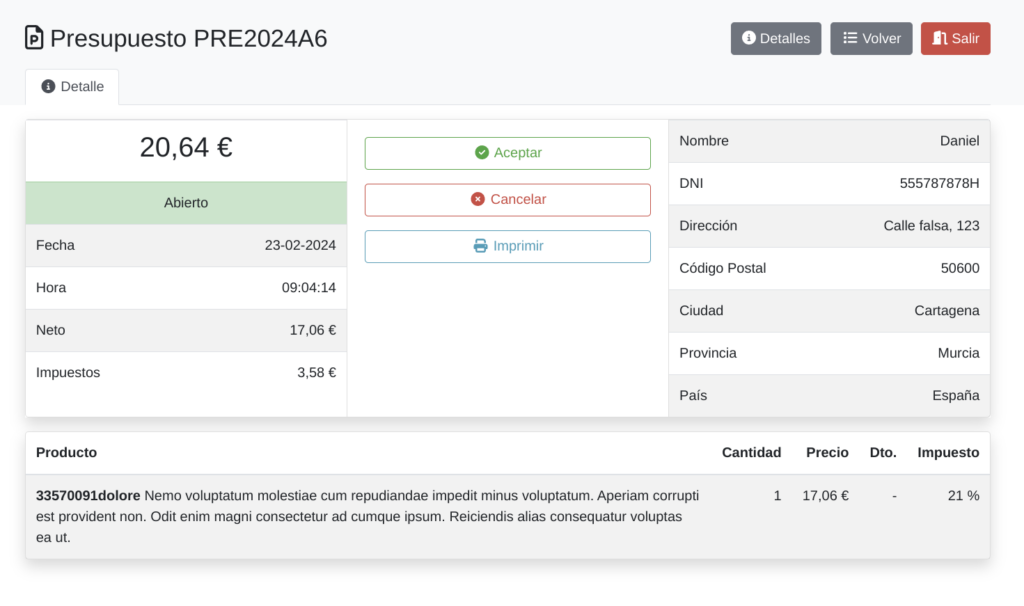Viewport: 1024px width, 606px height.
Task: Click the 20,64 € total amount
Action: pos(186,148)
